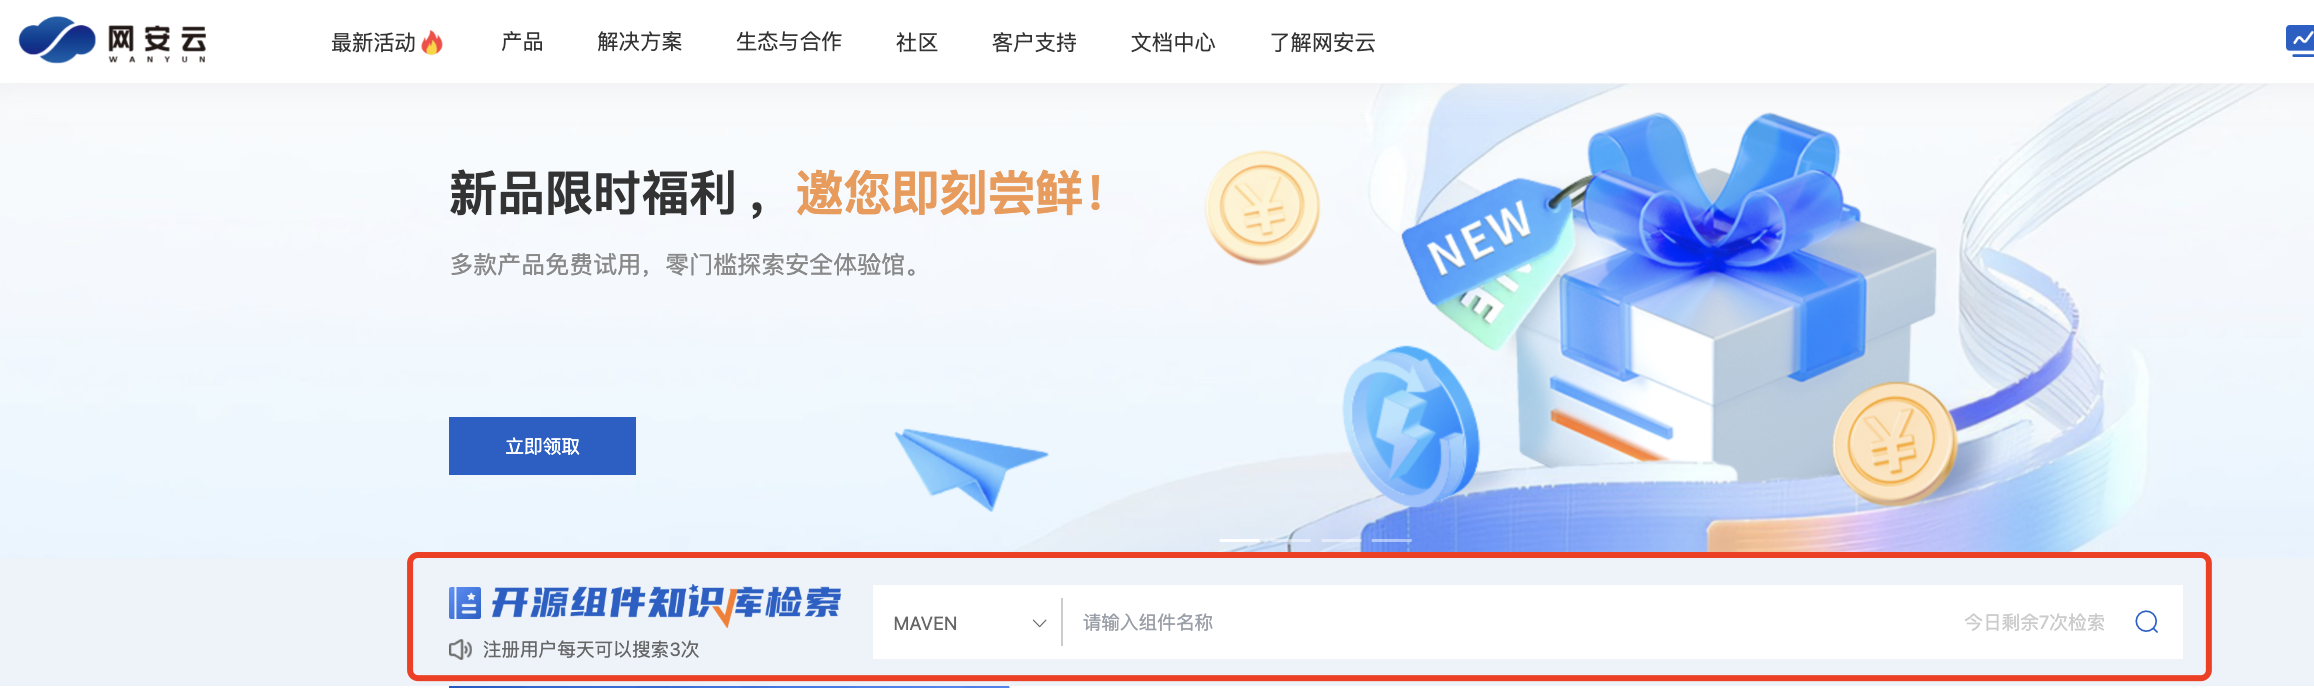
Task: Expand the 解决方案 navigation menu
Action: click(640, 42)
